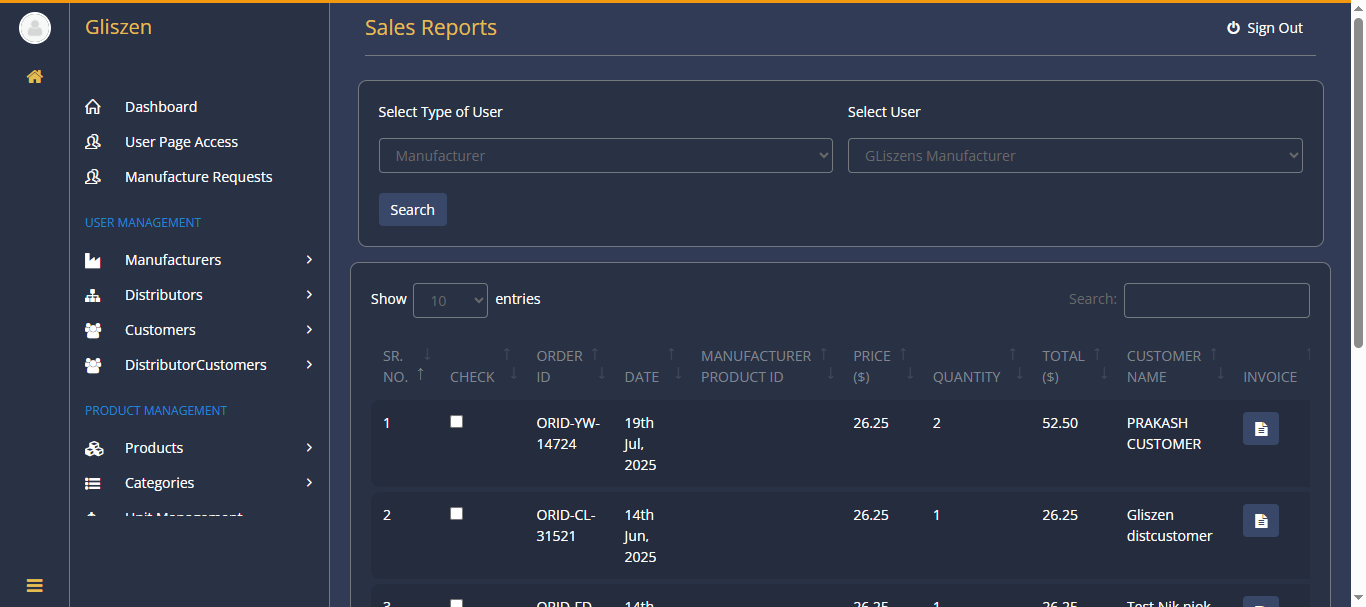The image size is (1366, 607).
Task: Open invoice for Gliszen distcustomer order
Action: tap(1261, 521)
